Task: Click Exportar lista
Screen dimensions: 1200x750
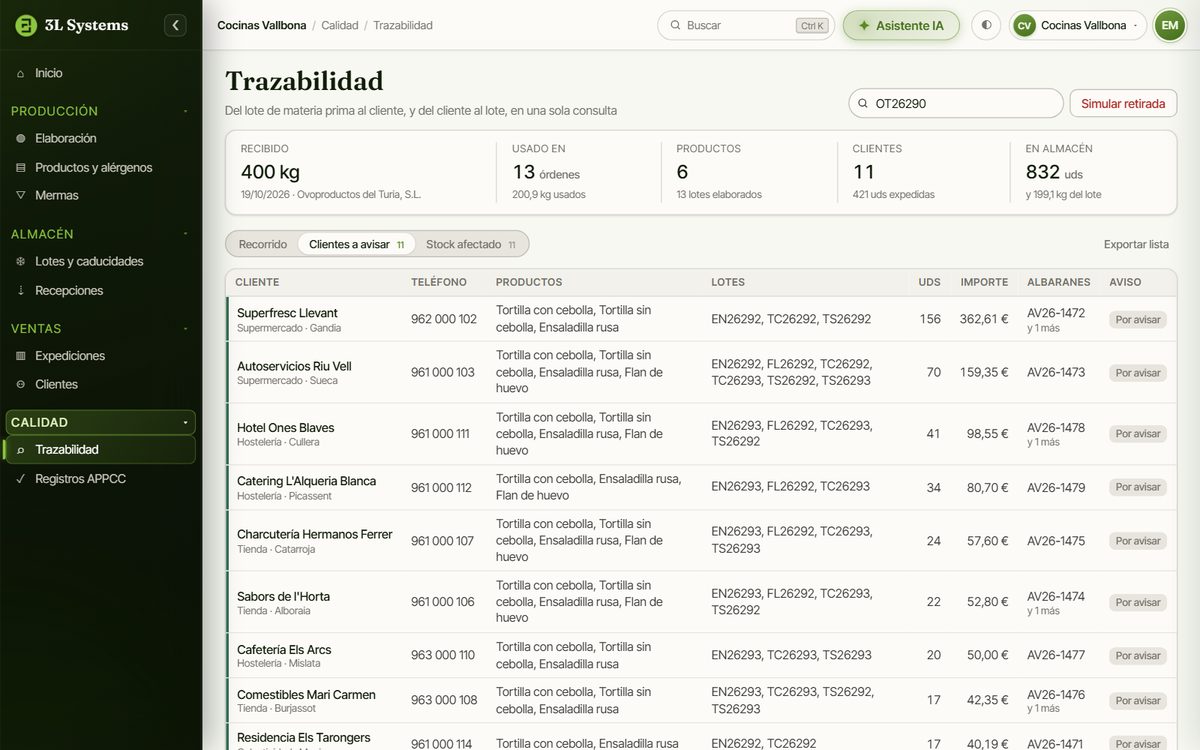Action: [x=1136, y=244]
